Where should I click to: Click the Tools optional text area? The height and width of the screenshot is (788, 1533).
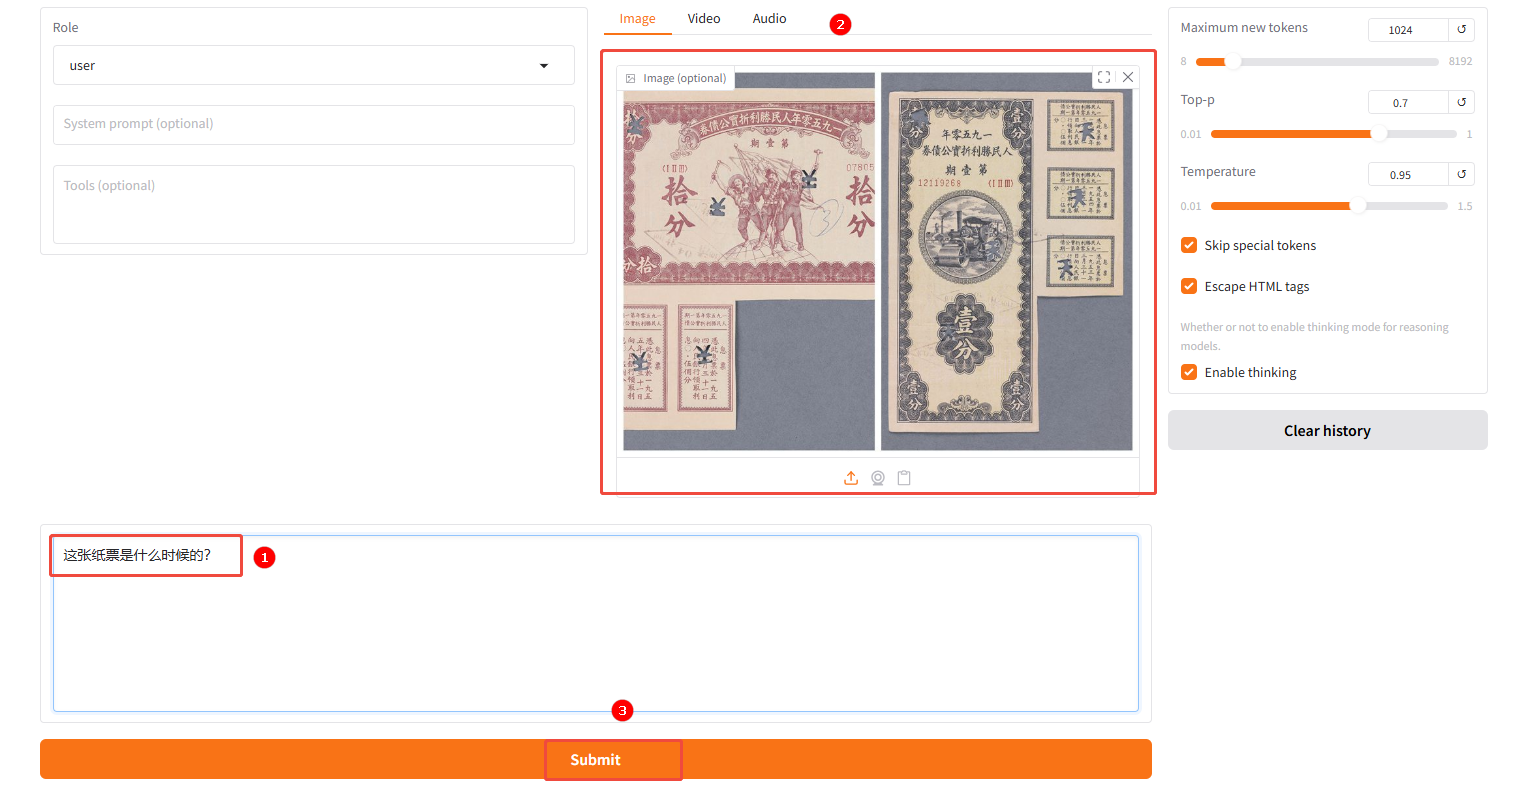(313, 204)
